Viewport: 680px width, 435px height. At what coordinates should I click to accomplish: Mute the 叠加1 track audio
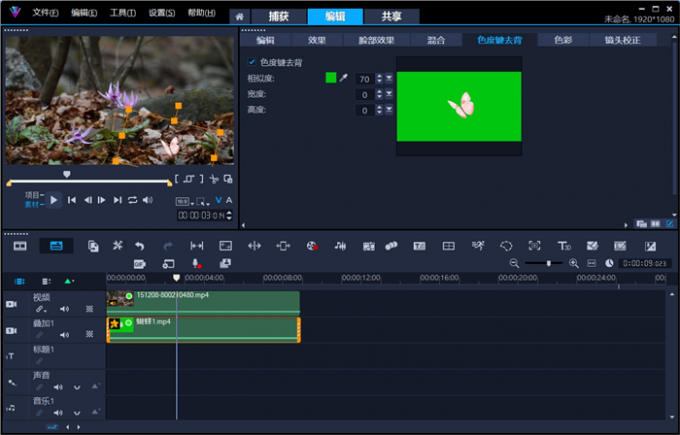pyautogui.click(x=65, y=335)
